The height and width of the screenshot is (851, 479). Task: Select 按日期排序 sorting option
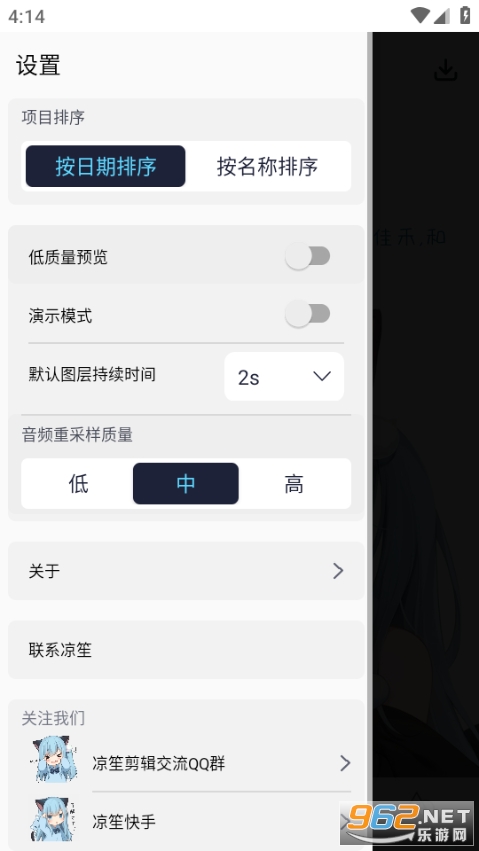pos(106,166)
